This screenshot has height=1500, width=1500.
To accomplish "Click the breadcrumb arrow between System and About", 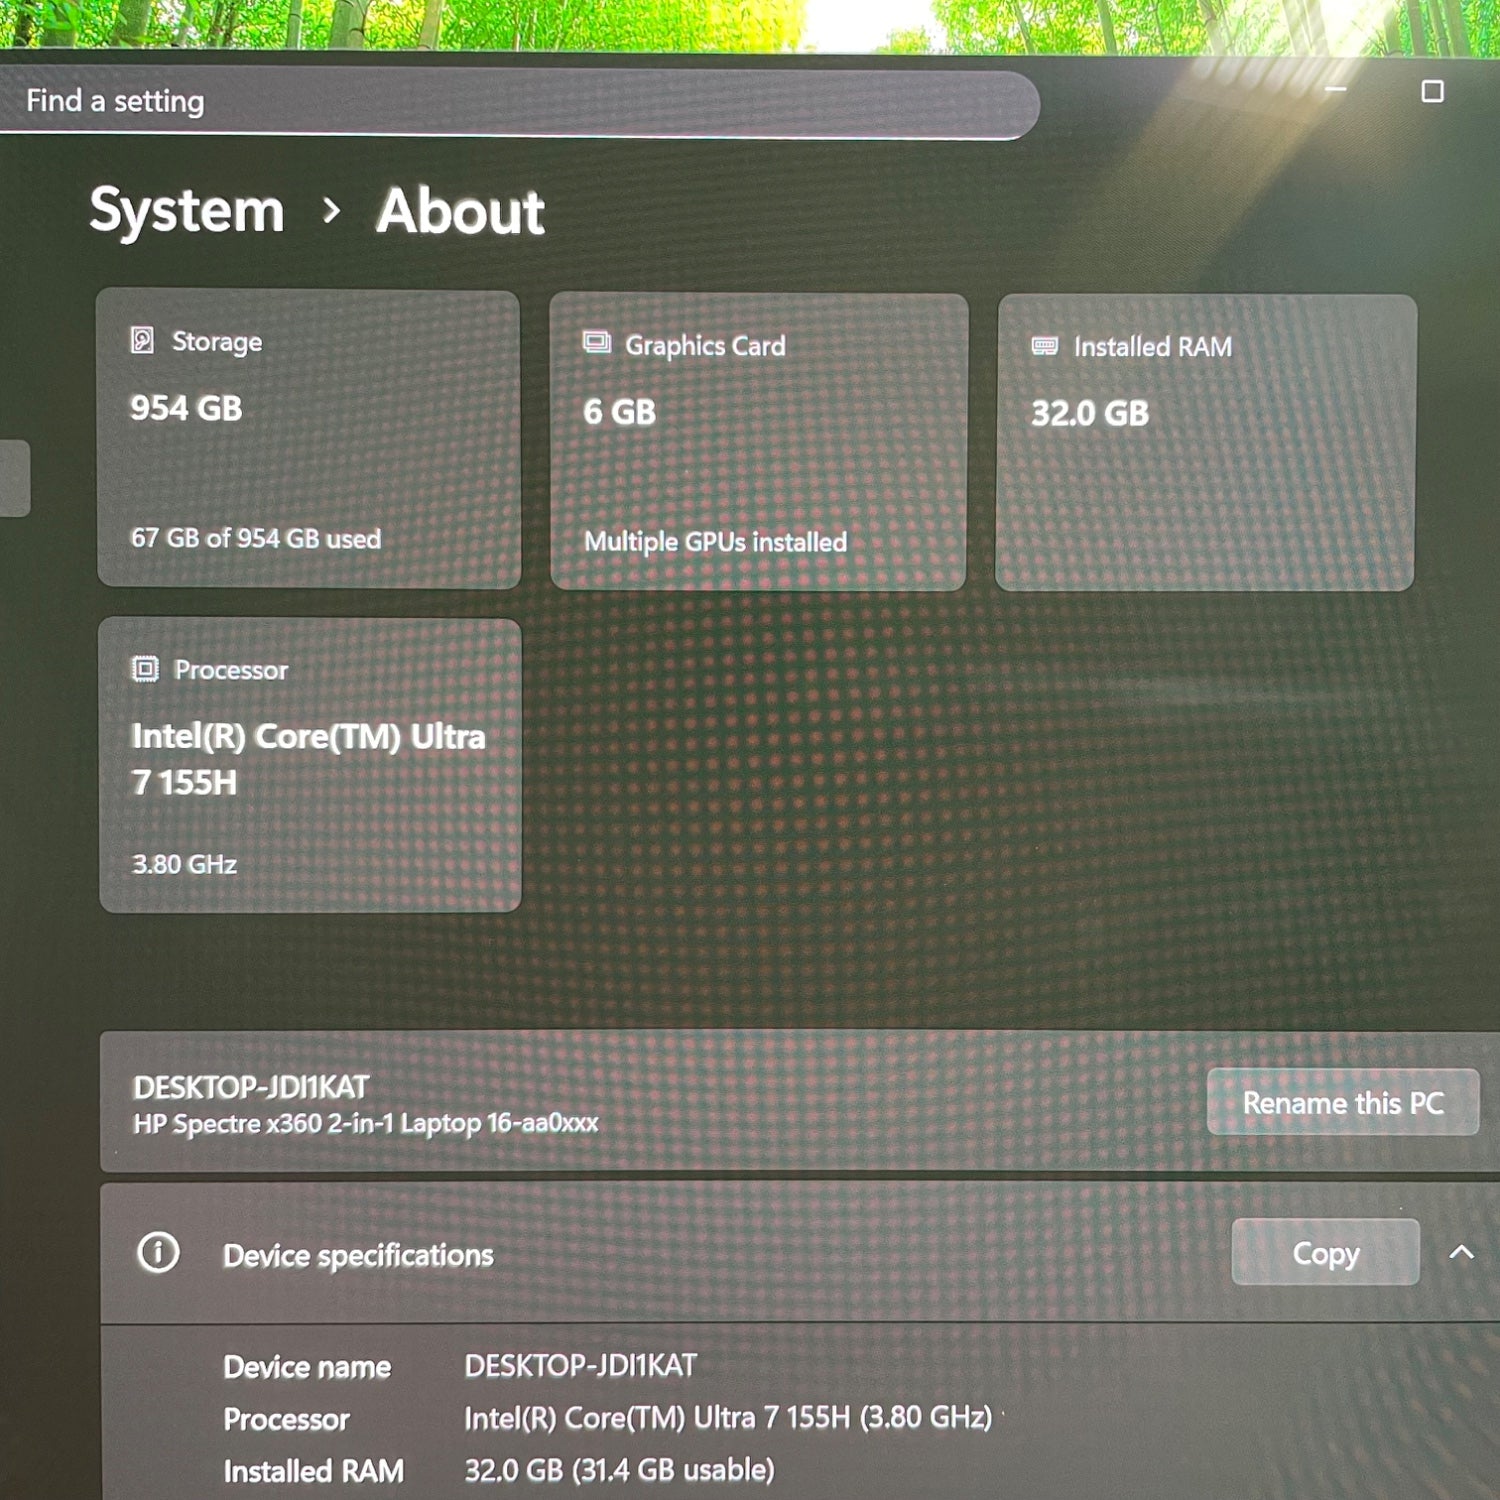I will pos(331,211).
